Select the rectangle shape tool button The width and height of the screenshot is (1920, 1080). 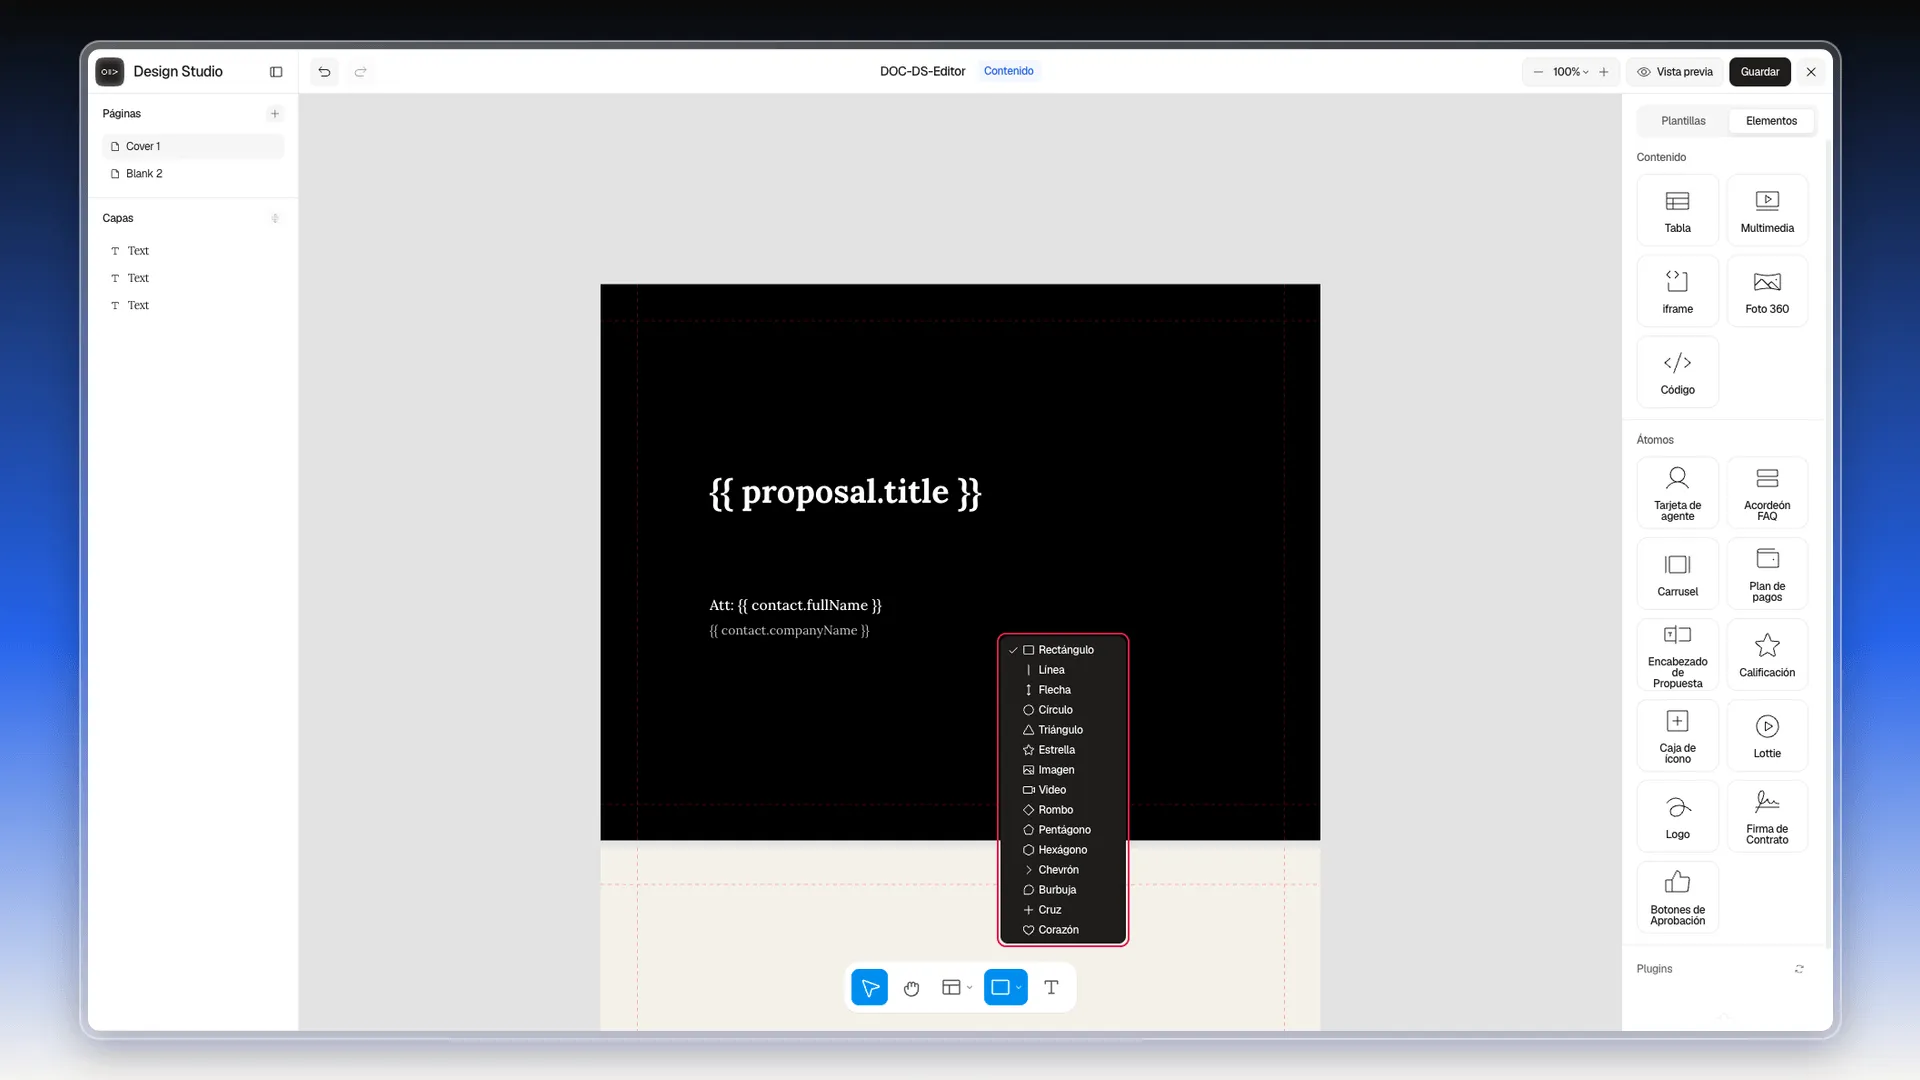1000,988
